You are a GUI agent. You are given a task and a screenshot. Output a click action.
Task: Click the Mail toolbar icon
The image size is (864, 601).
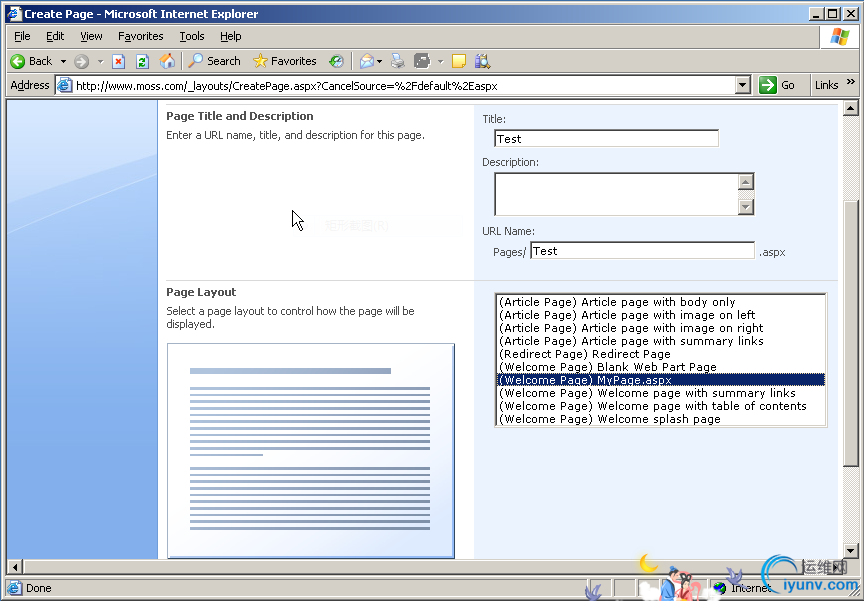367,61
